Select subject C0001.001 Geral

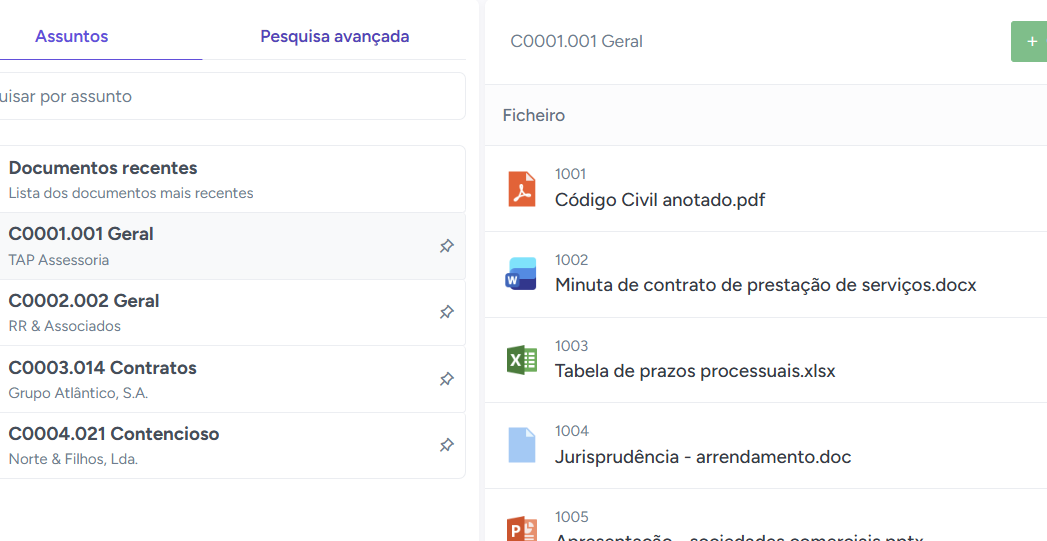pyautogui.click(x=230, y=246)
